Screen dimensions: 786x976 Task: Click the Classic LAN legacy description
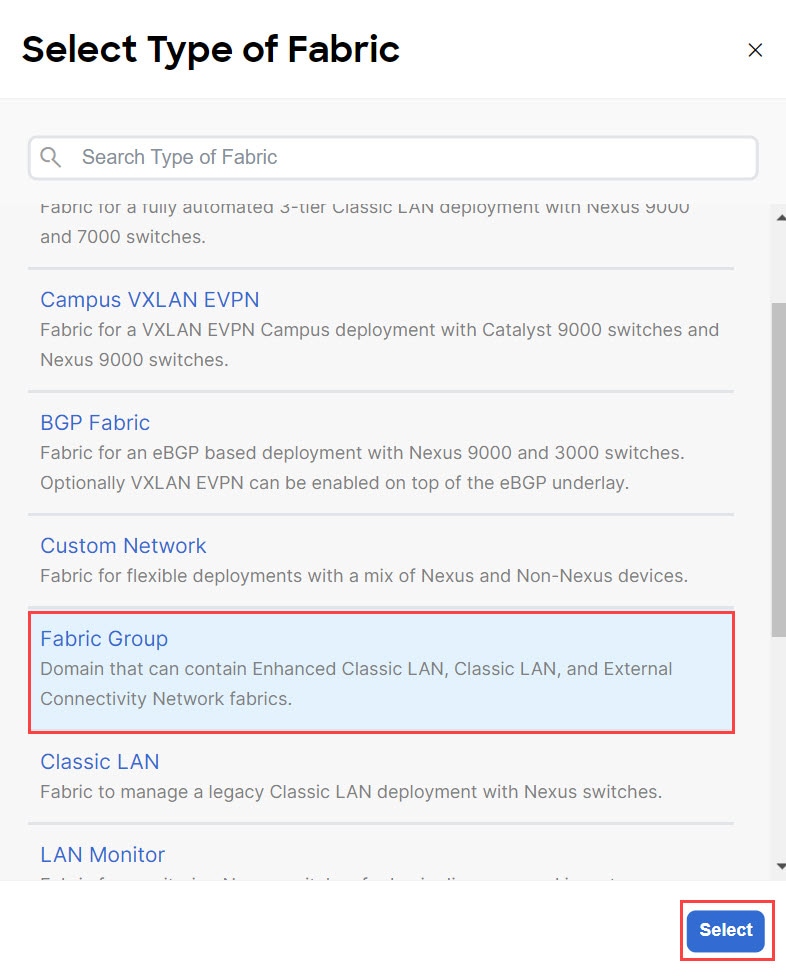tap(351, 792)
